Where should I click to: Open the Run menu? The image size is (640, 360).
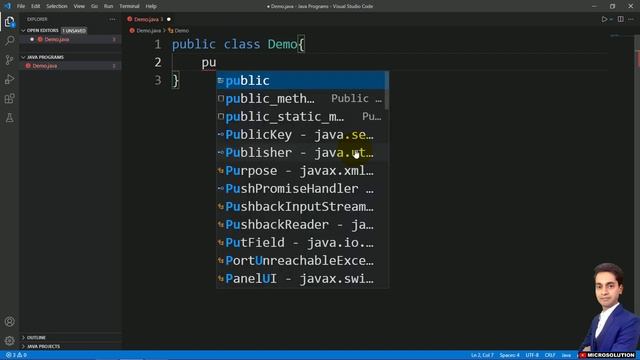(108, 6)
